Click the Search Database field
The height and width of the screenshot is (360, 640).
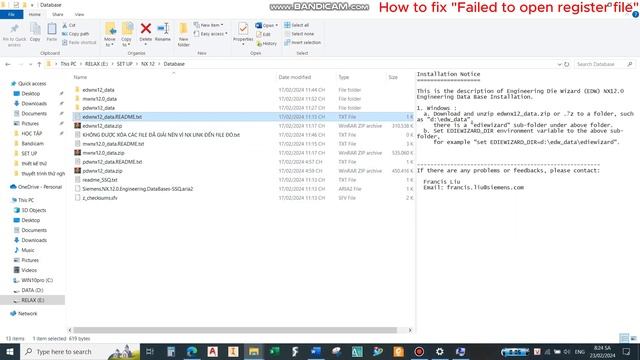tap(604, 64)
